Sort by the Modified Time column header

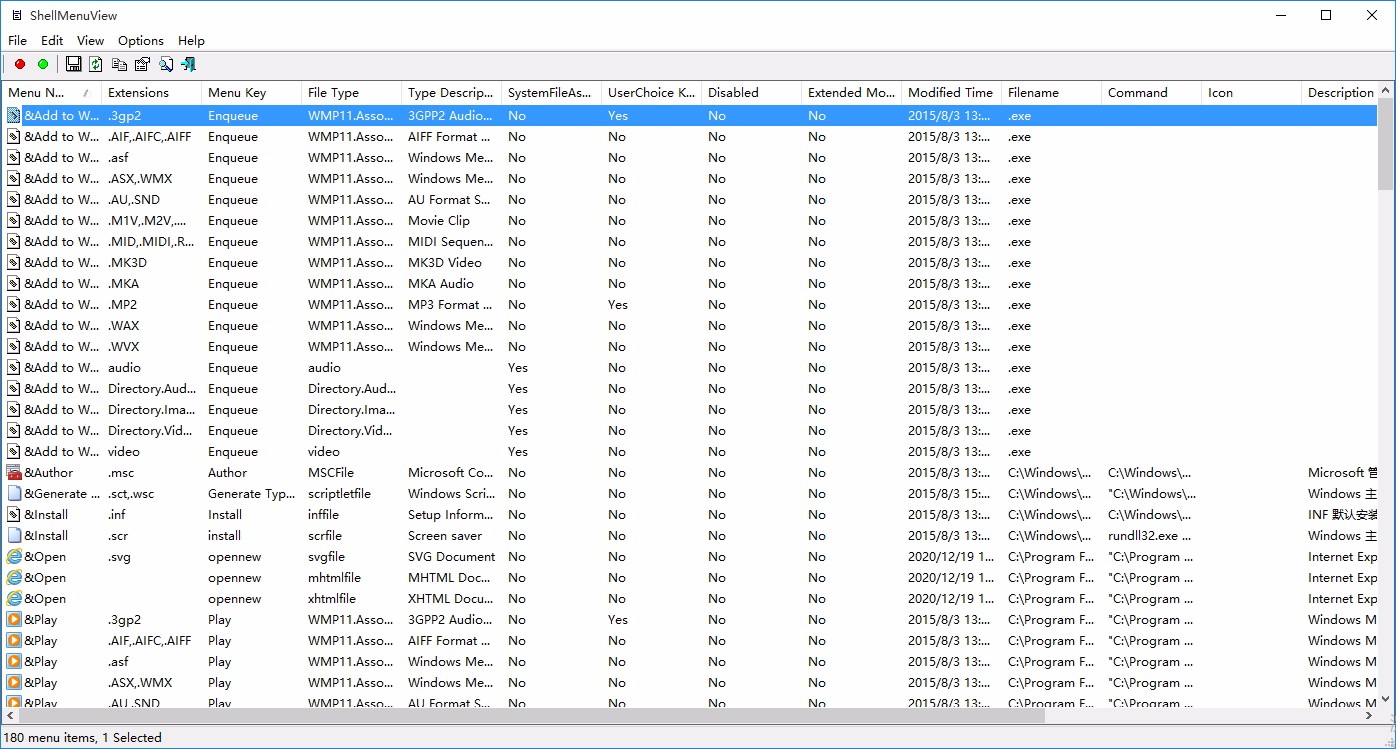[949, 92]
